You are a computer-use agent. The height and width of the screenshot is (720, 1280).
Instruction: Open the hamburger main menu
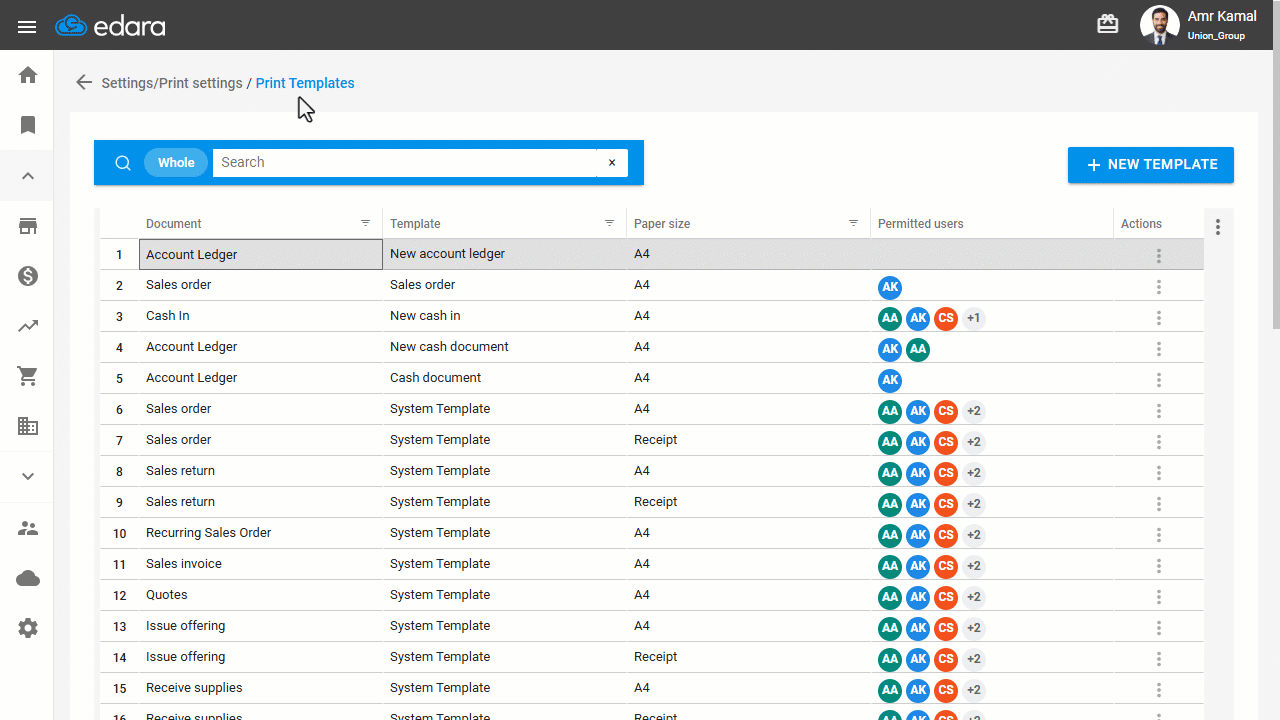[27, 26]
